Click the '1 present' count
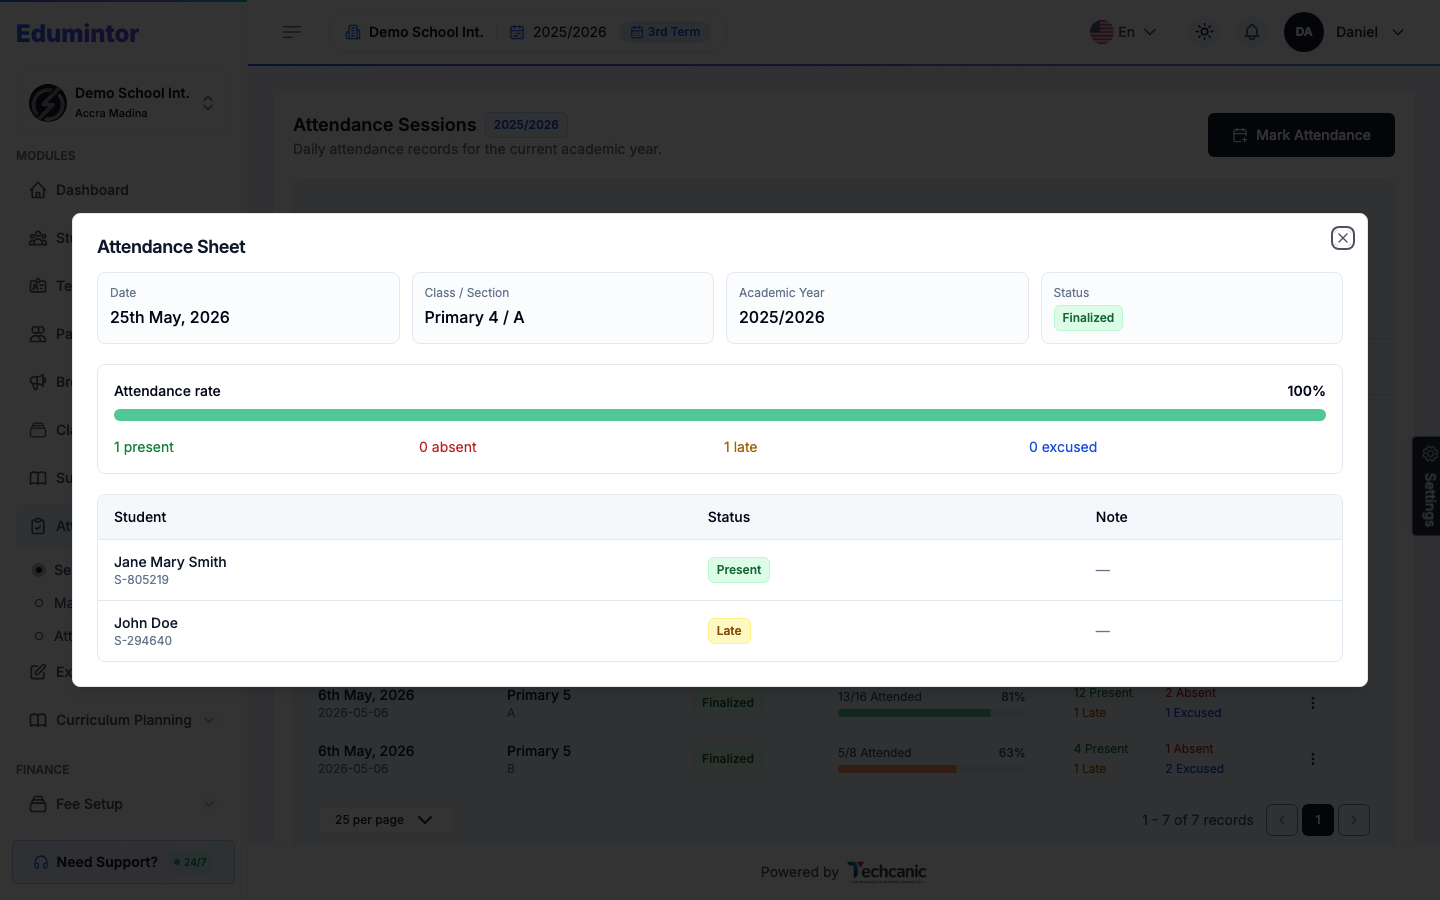This screenshot has height=900, width=1440. tap(144, 447)
